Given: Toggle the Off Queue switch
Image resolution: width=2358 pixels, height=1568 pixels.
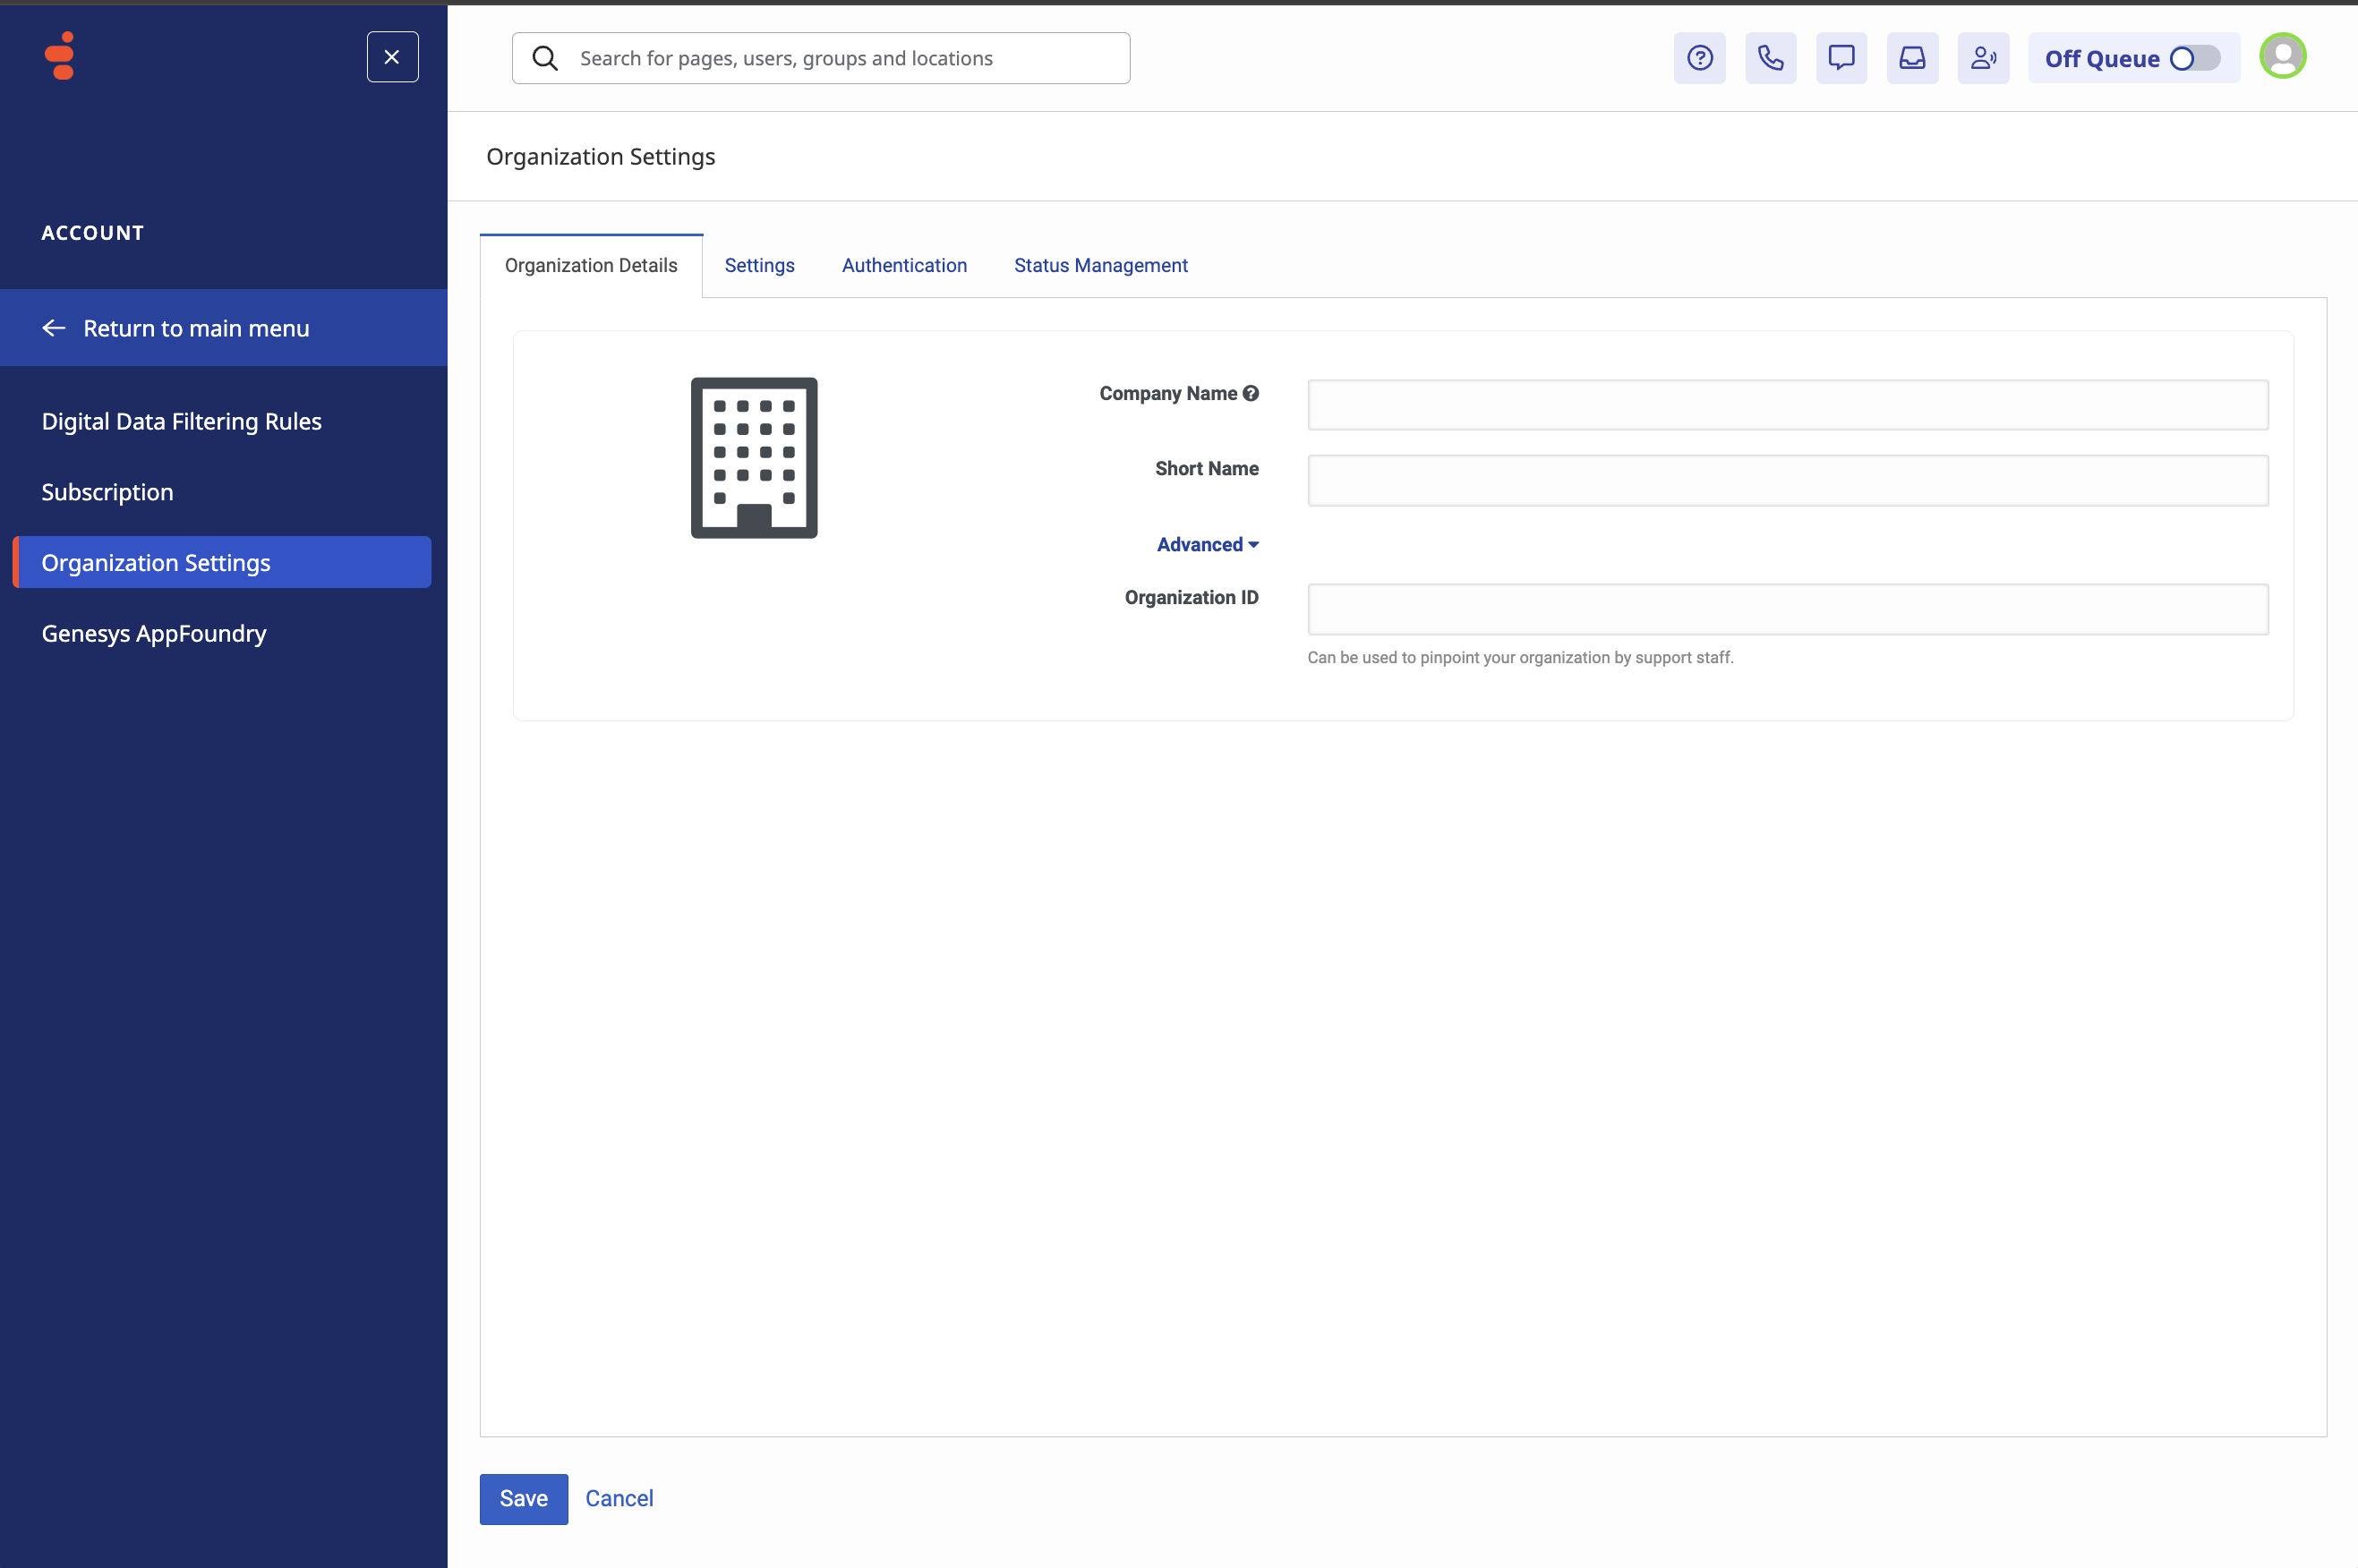Looking at the screenshot, I should coord(2194,58).
